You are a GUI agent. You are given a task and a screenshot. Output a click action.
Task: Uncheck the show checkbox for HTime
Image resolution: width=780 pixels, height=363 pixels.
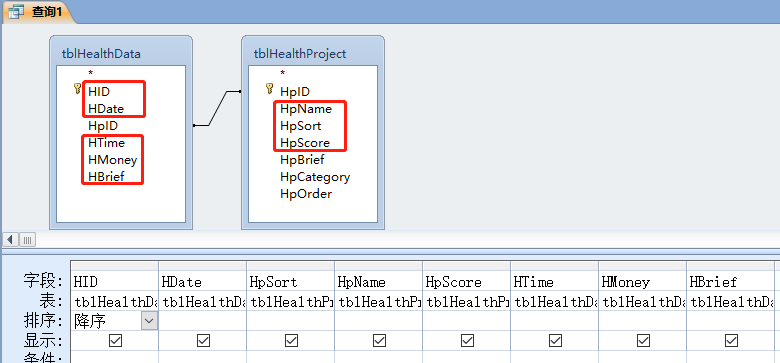(555, 341)
